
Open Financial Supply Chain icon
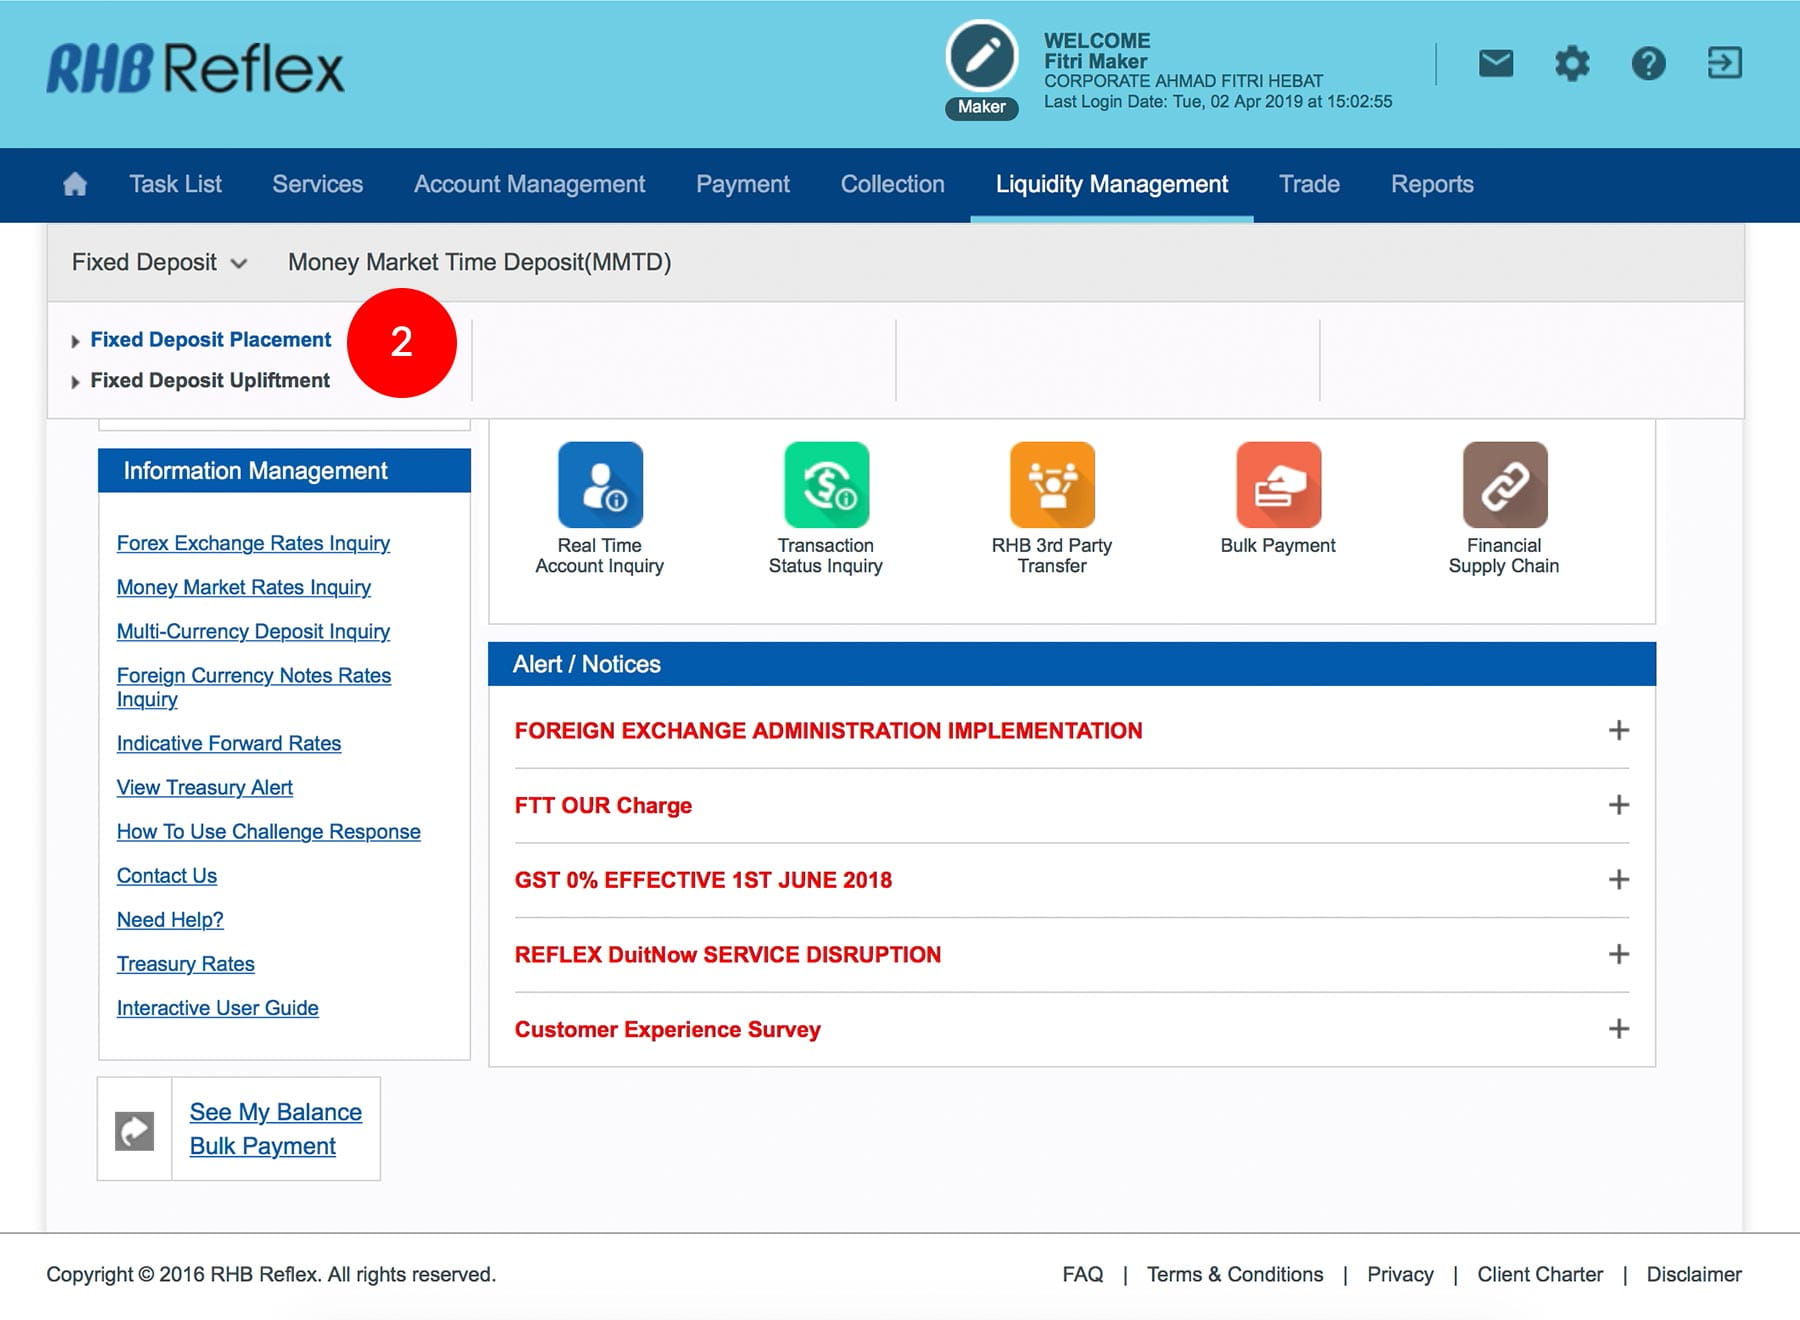(1504, 485)
